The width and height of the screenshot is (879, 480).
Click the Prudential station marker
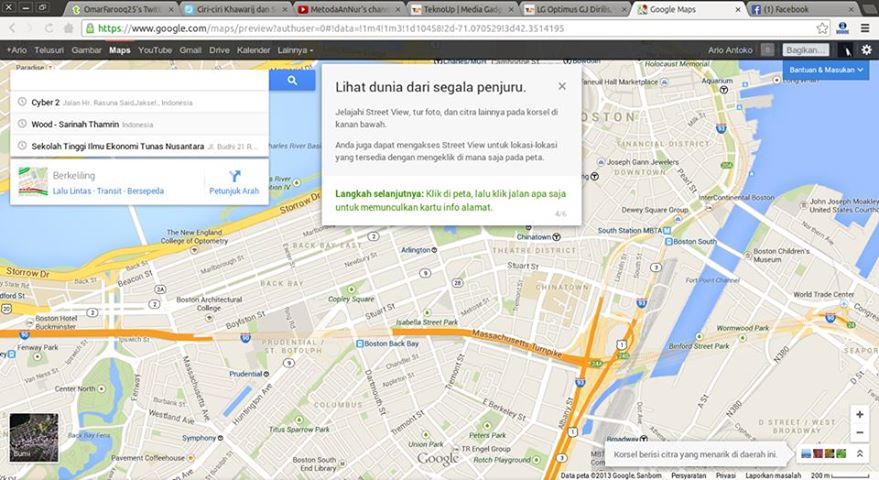click(266, 373)
